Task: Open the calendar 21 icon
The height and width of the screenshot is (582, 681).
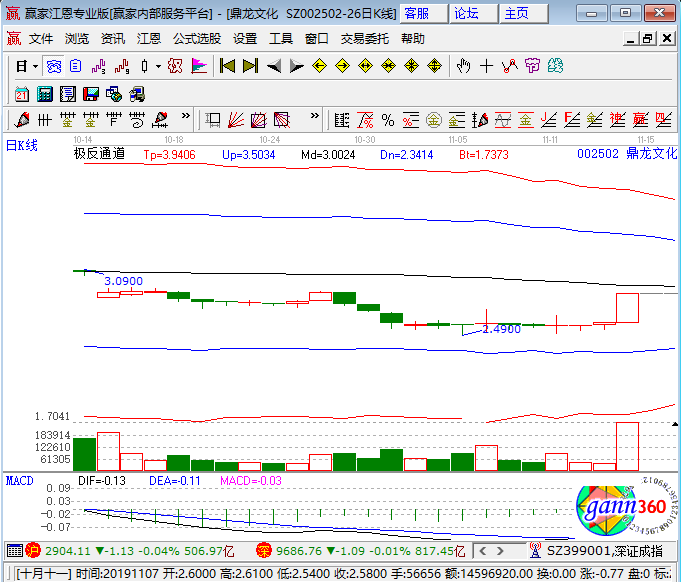Action: click(22, 94)
